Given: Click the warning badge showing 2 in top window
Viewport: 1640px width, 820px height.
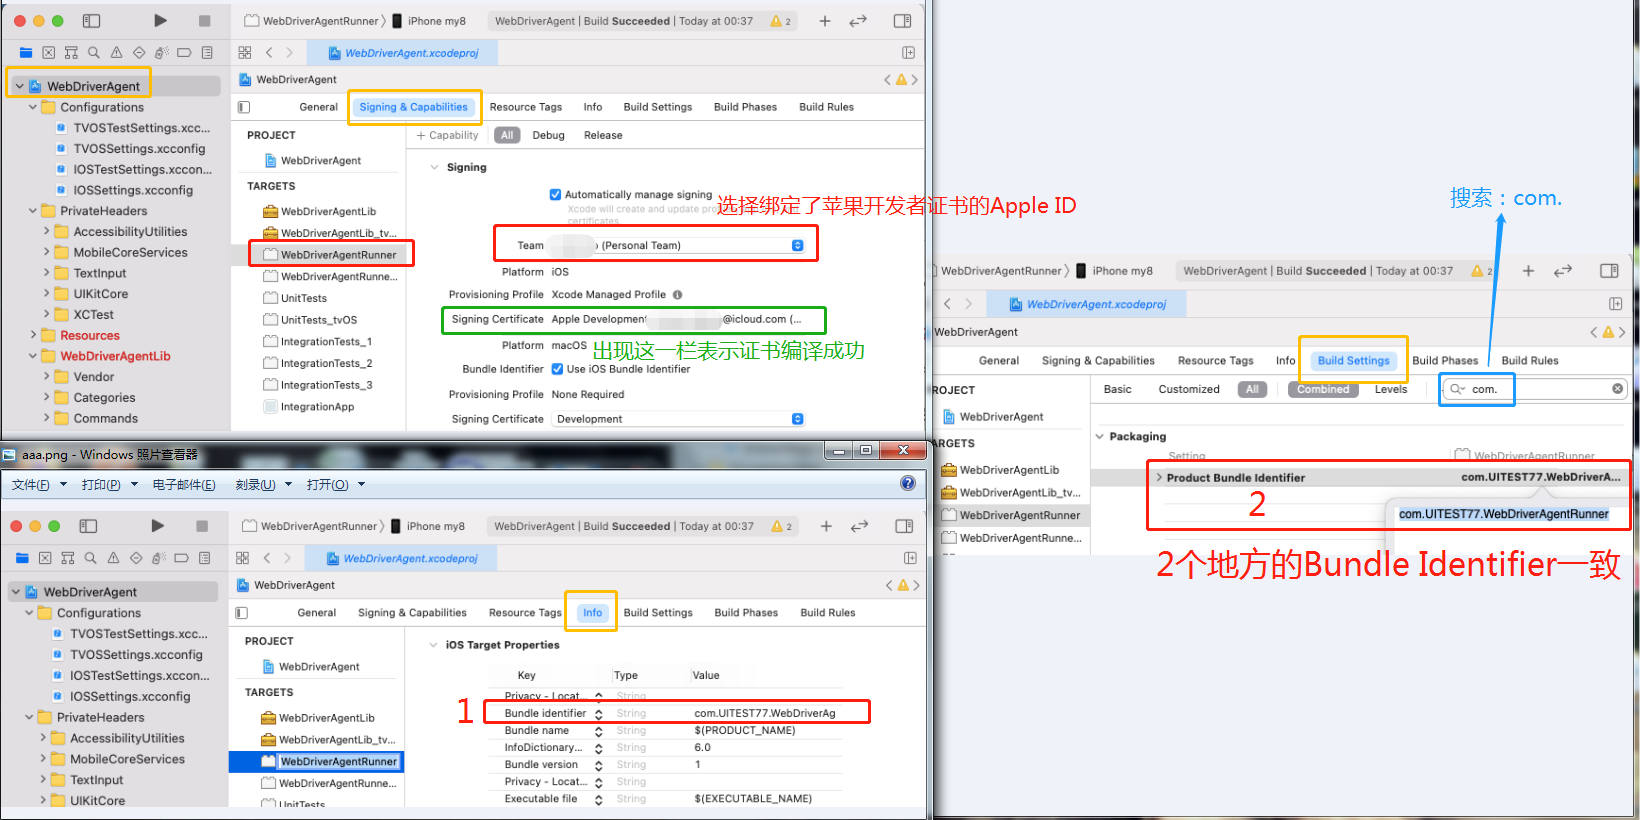Looking at the screenshot, I should pyautogui.click(x=781, y=20).
